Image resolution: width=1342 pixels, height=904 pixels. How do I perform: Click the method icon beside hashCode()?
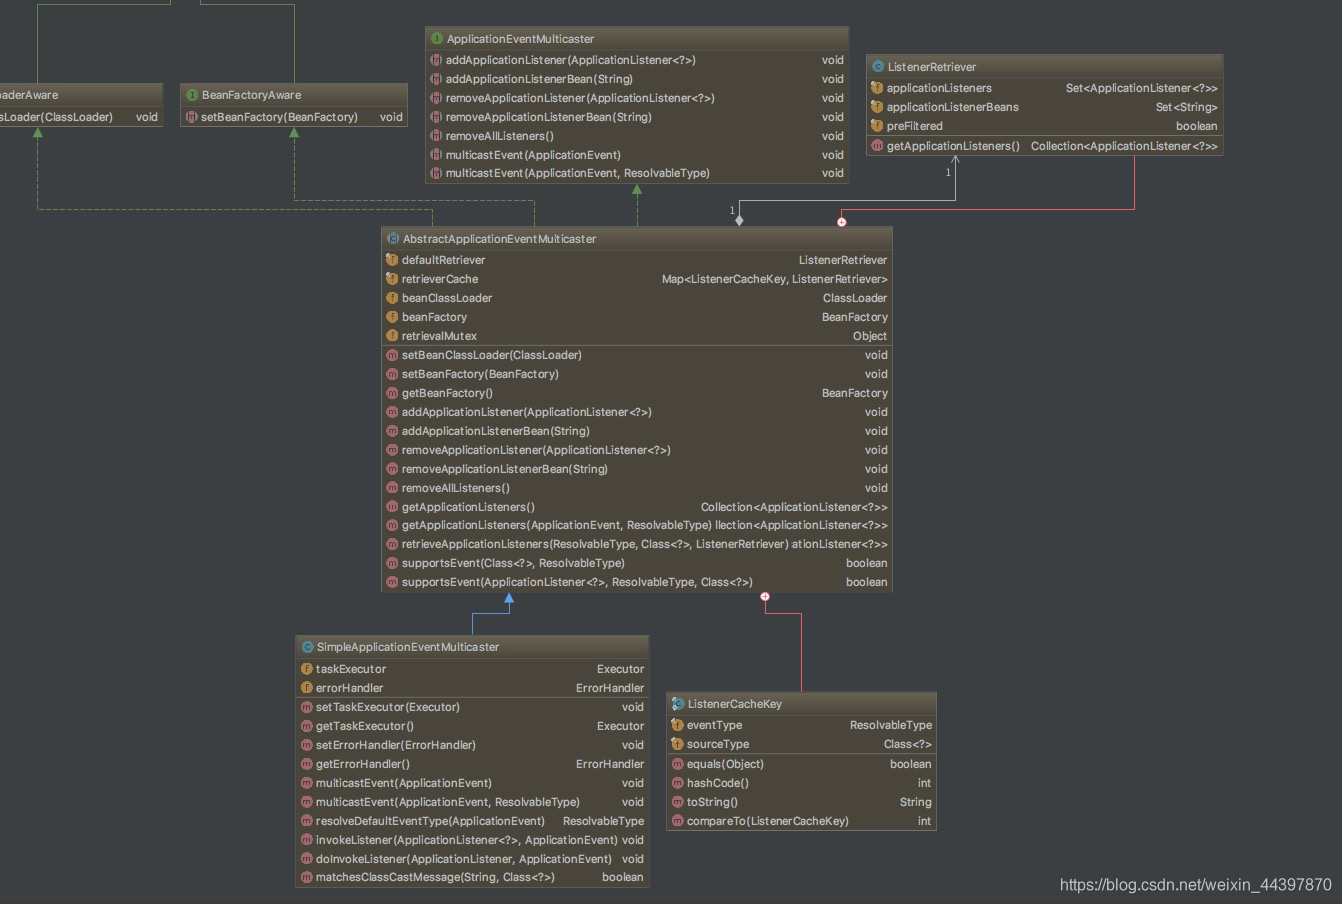coord(677,783)
